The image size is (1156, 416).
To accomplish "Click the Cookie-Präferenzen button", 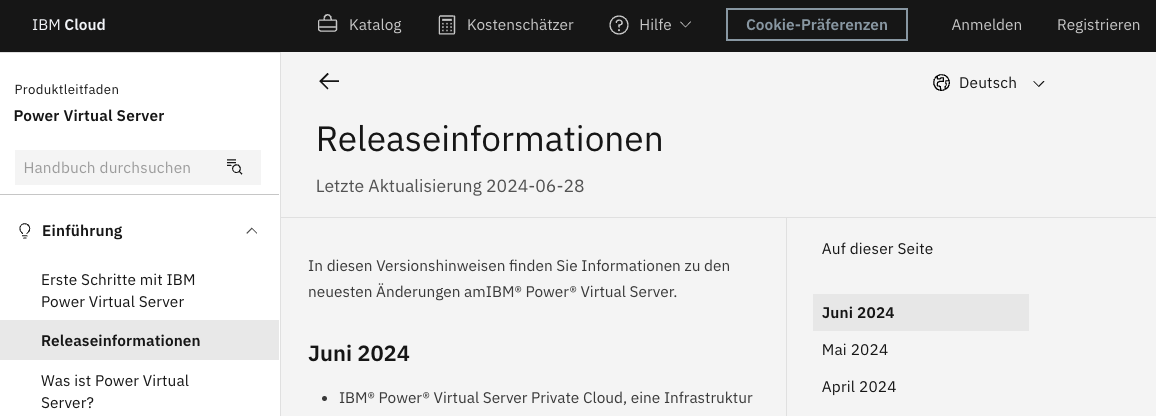I will (817, 24).
